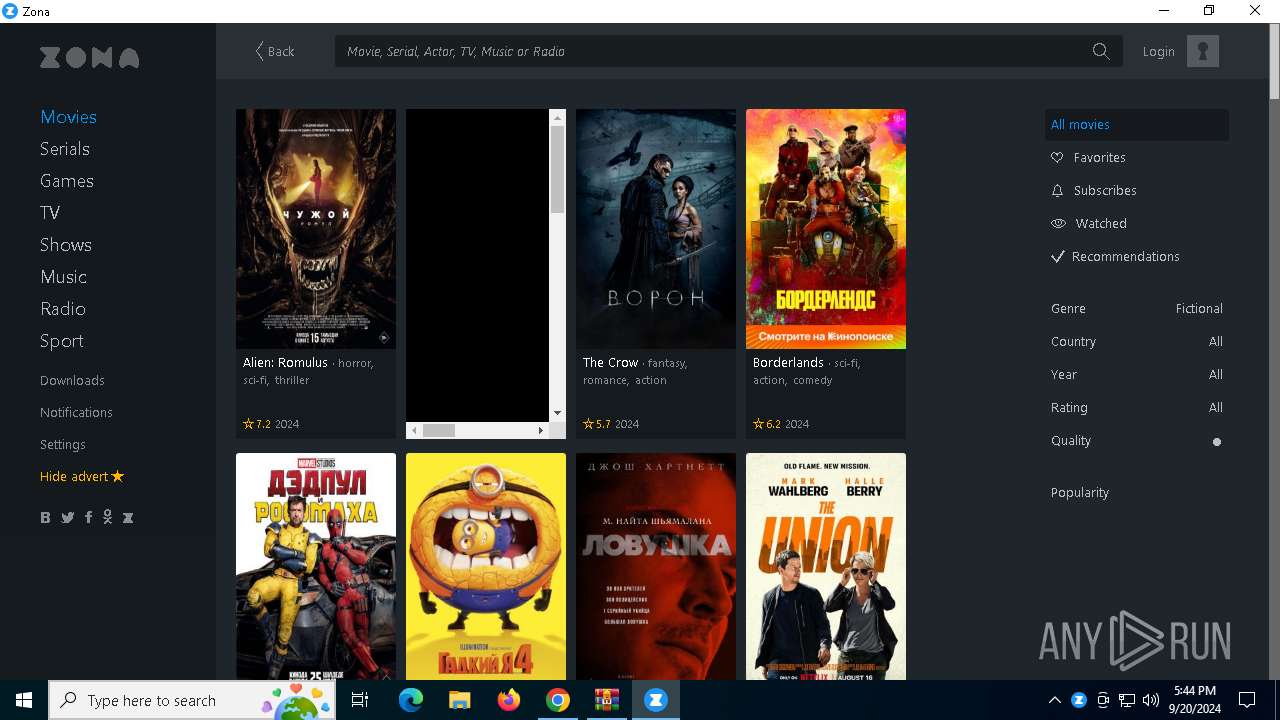The image size is (1280, 720).
Task: Click the Favorites heart icon
Action: 1057,157
